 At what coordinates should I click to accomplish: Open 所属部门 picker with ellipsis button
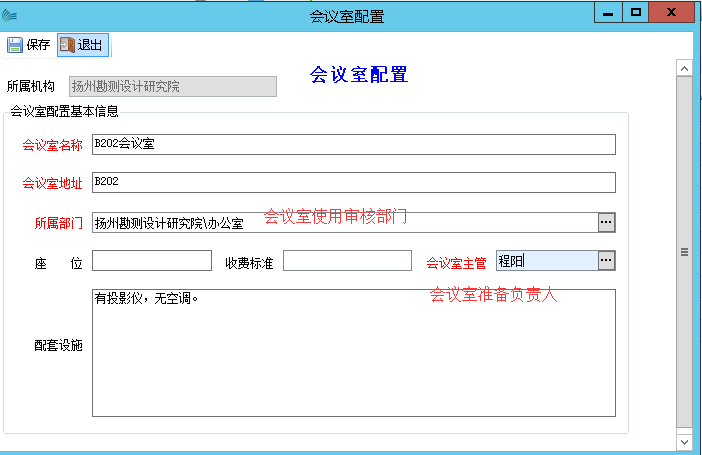(606, 223)
